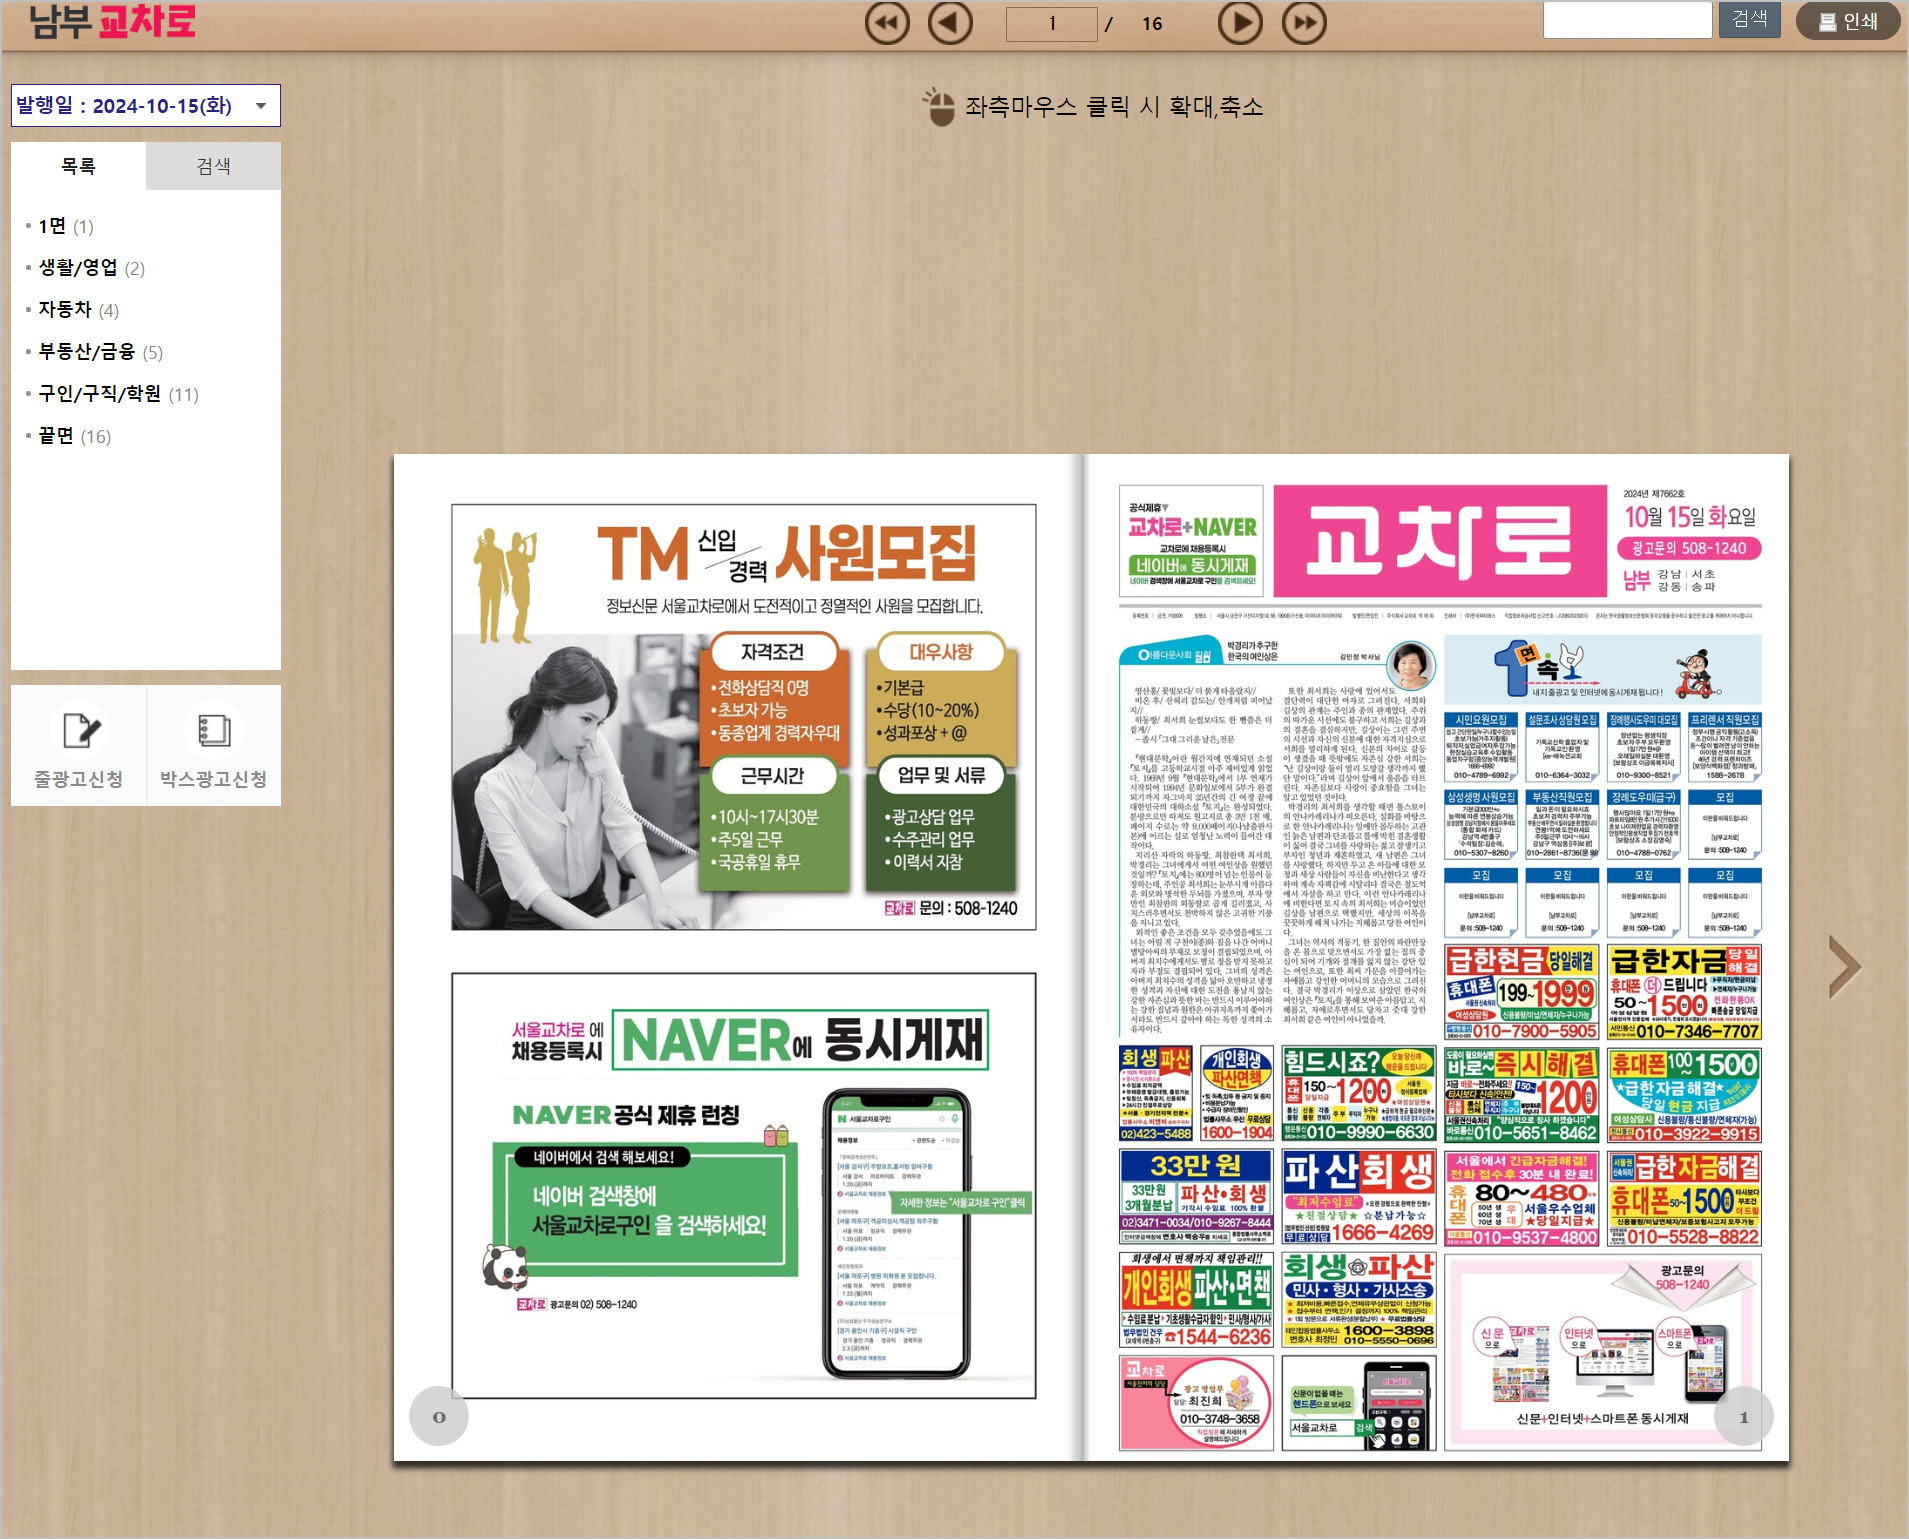Image resolution: width=1909 pixels, height=1539 pixels.
Task: Click the 최진희 010-3748-3658 ad
Action: 1196,1403
